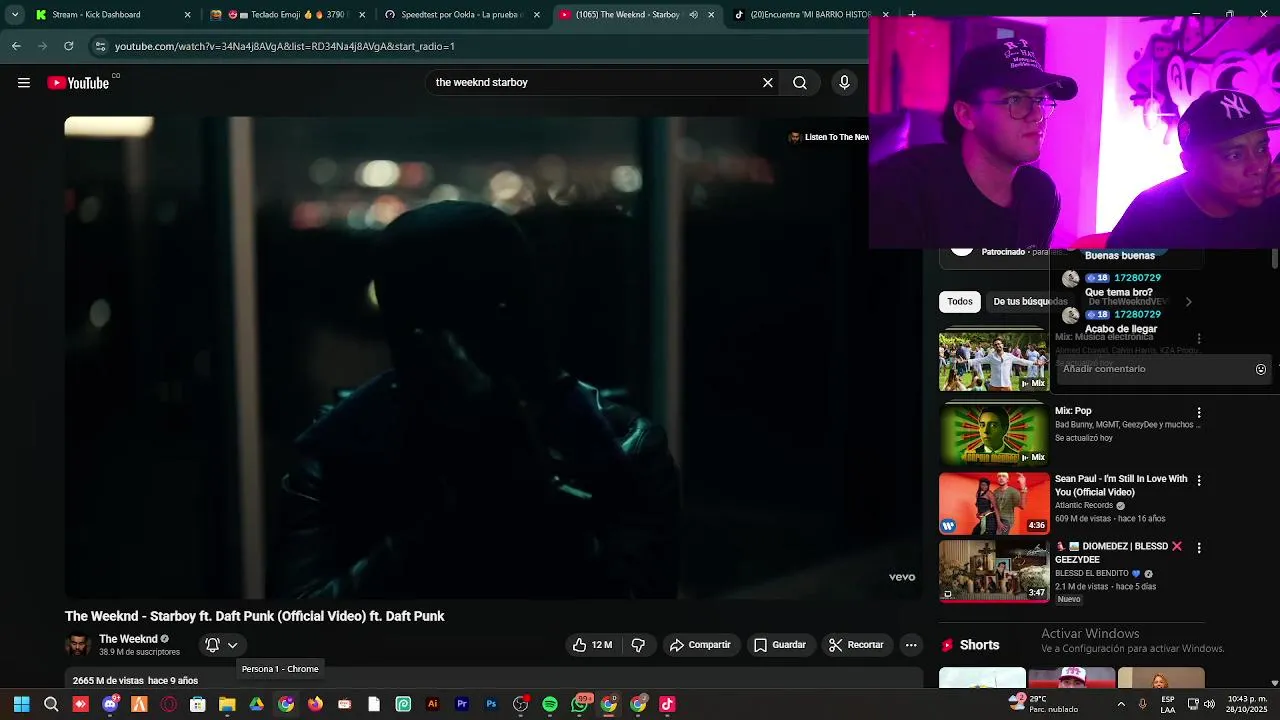Image resolution: width=1280 pixels, height=720 pixels.
Task: Switch to the TikTok MI BARRIO tab
Action: click(804, 15)
